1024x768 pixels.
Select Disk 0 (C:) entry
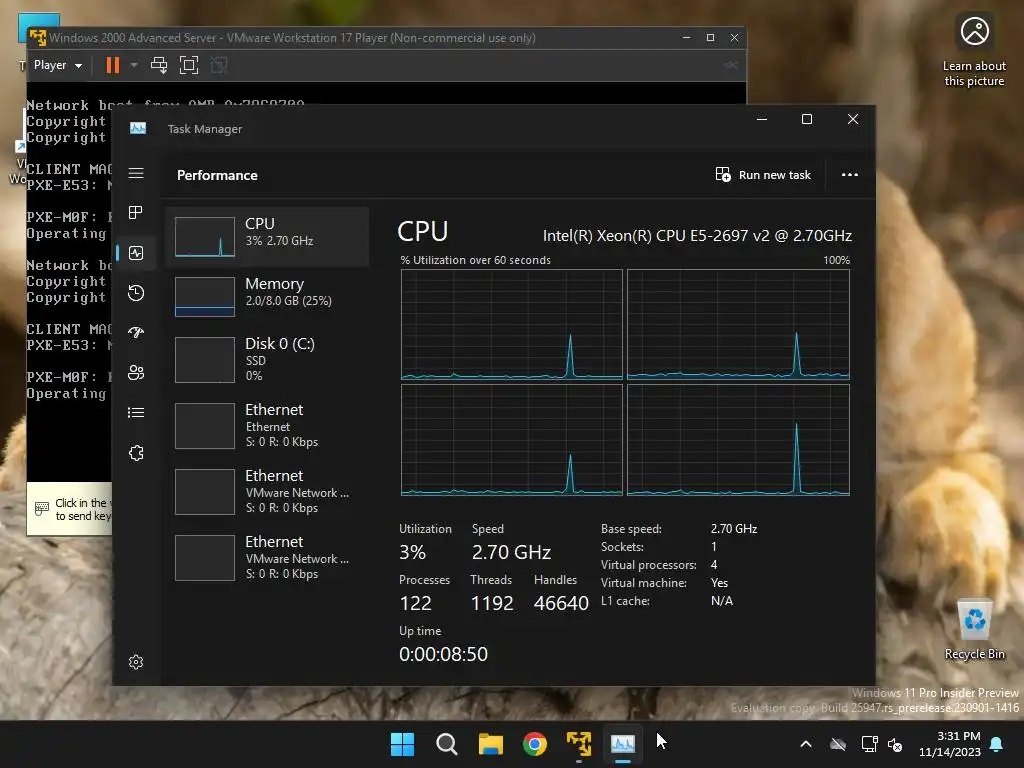tap(268, 359)
